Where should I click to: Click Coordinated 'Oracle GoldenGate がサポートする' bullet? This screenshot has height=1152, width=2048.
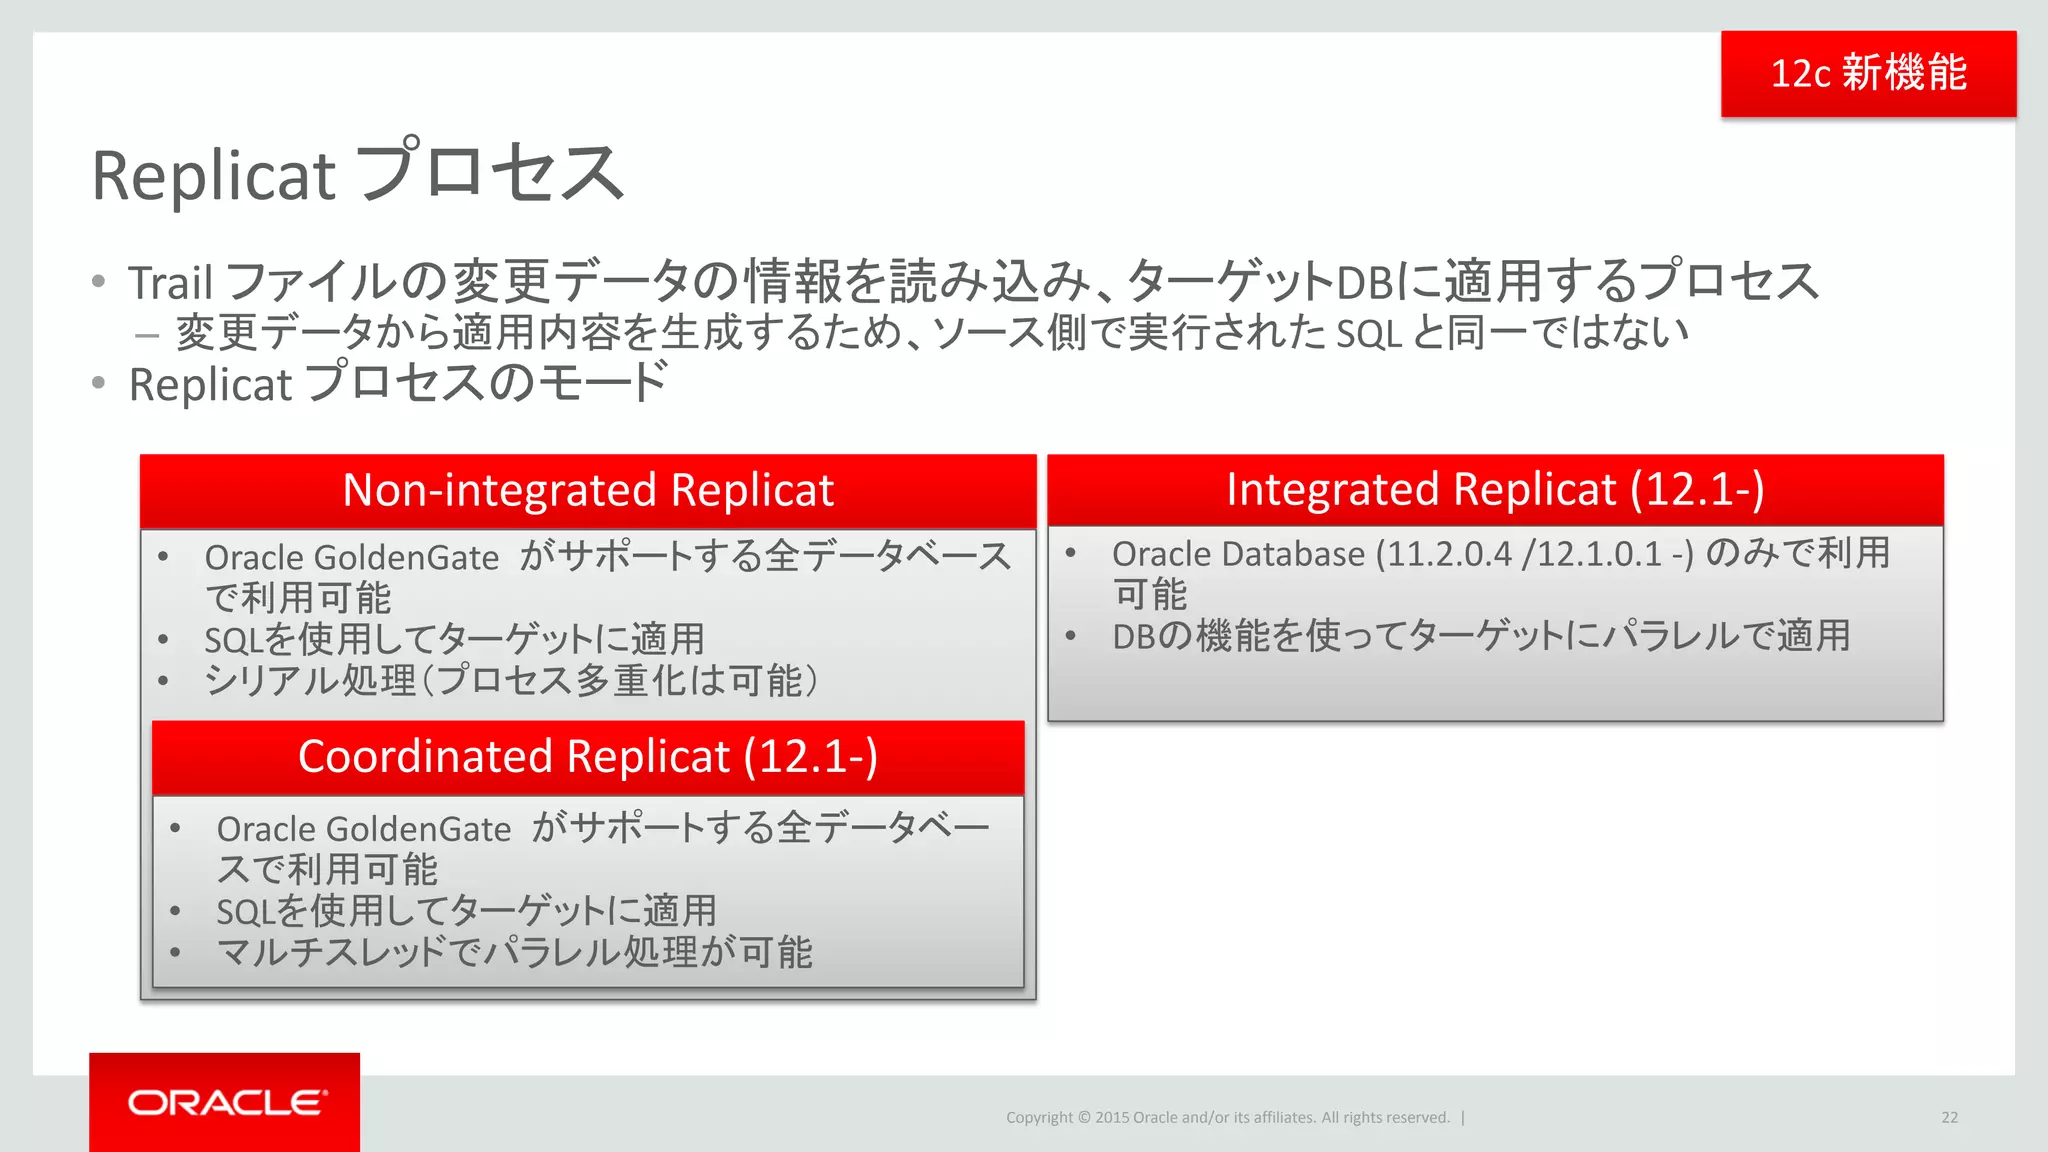[603, 848]
